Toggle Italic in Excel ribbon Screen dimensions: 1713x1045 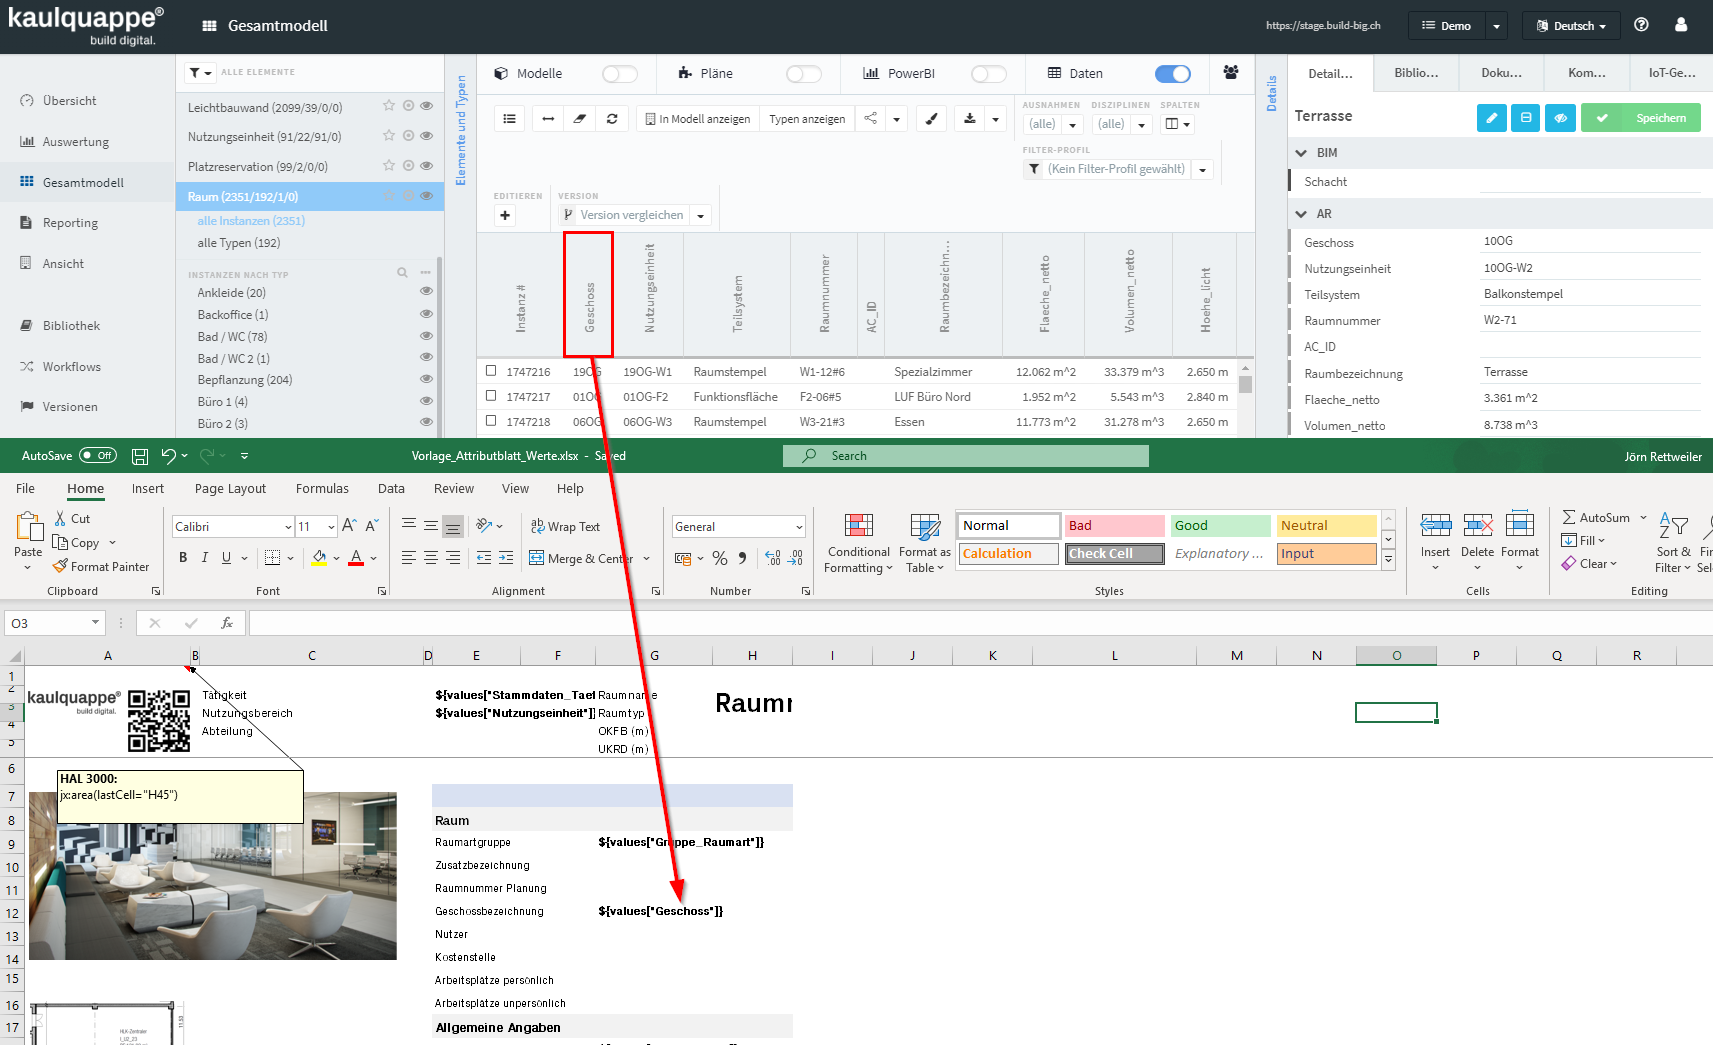pos(205,558)
